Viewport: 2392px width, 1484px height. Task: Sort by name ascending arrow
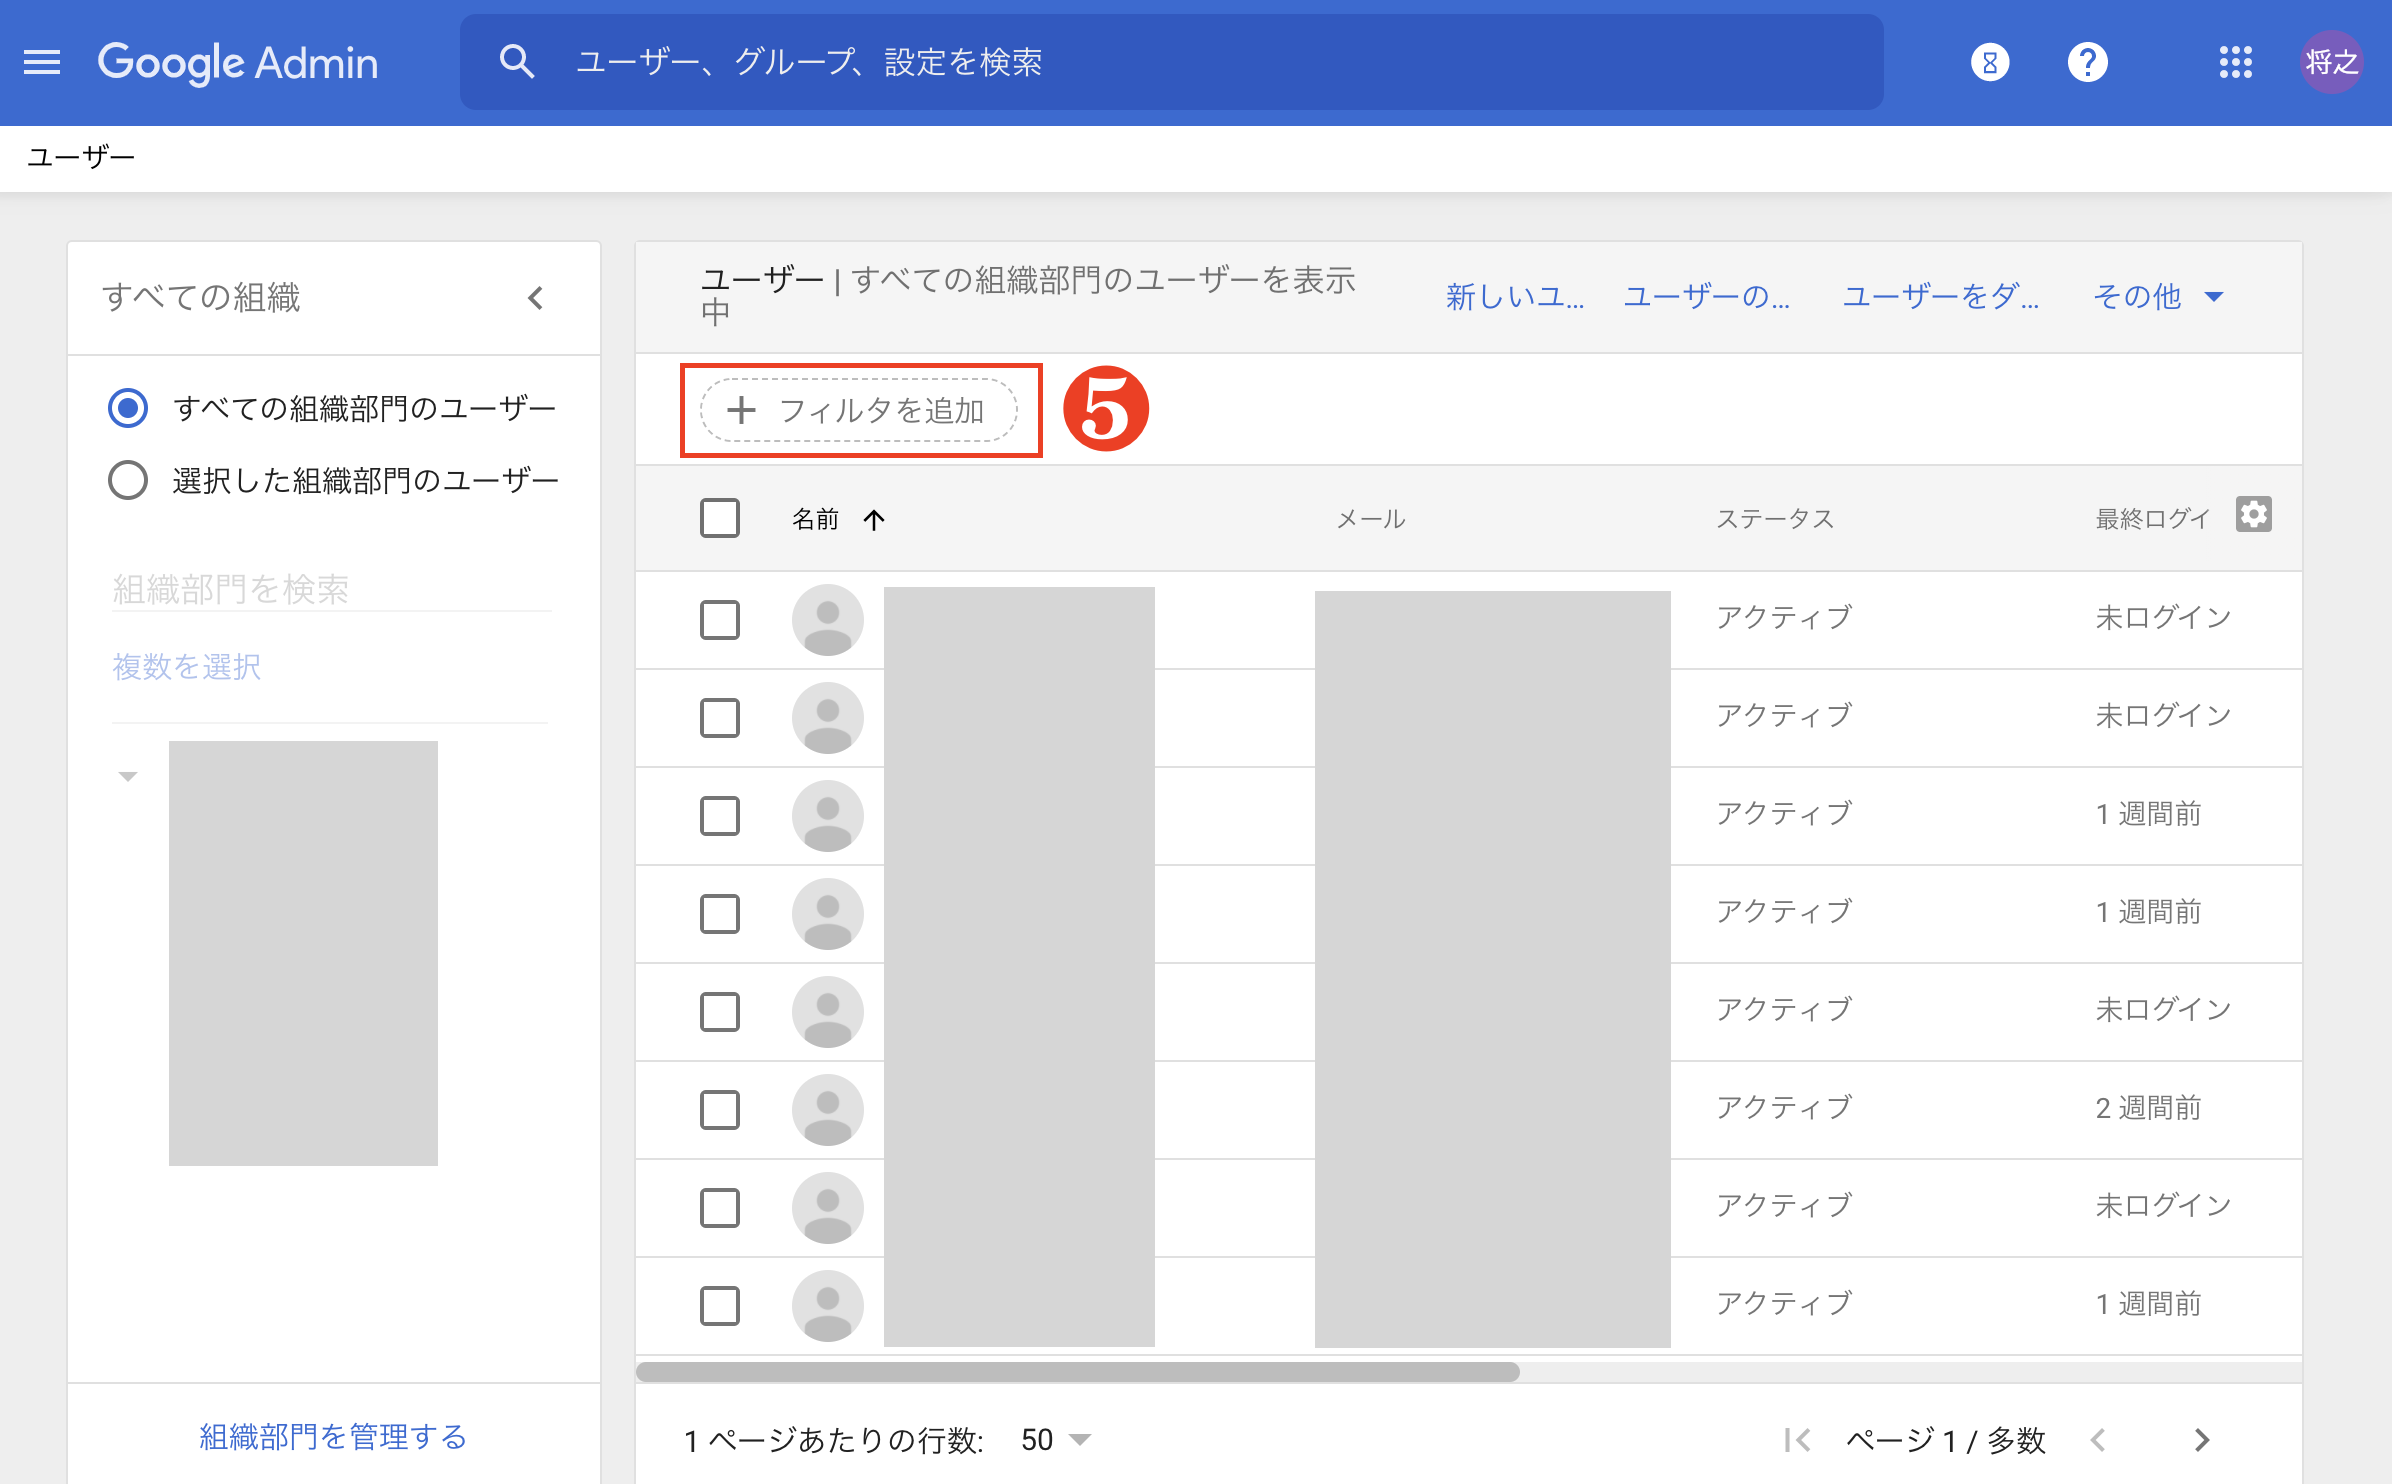[874, 519]
